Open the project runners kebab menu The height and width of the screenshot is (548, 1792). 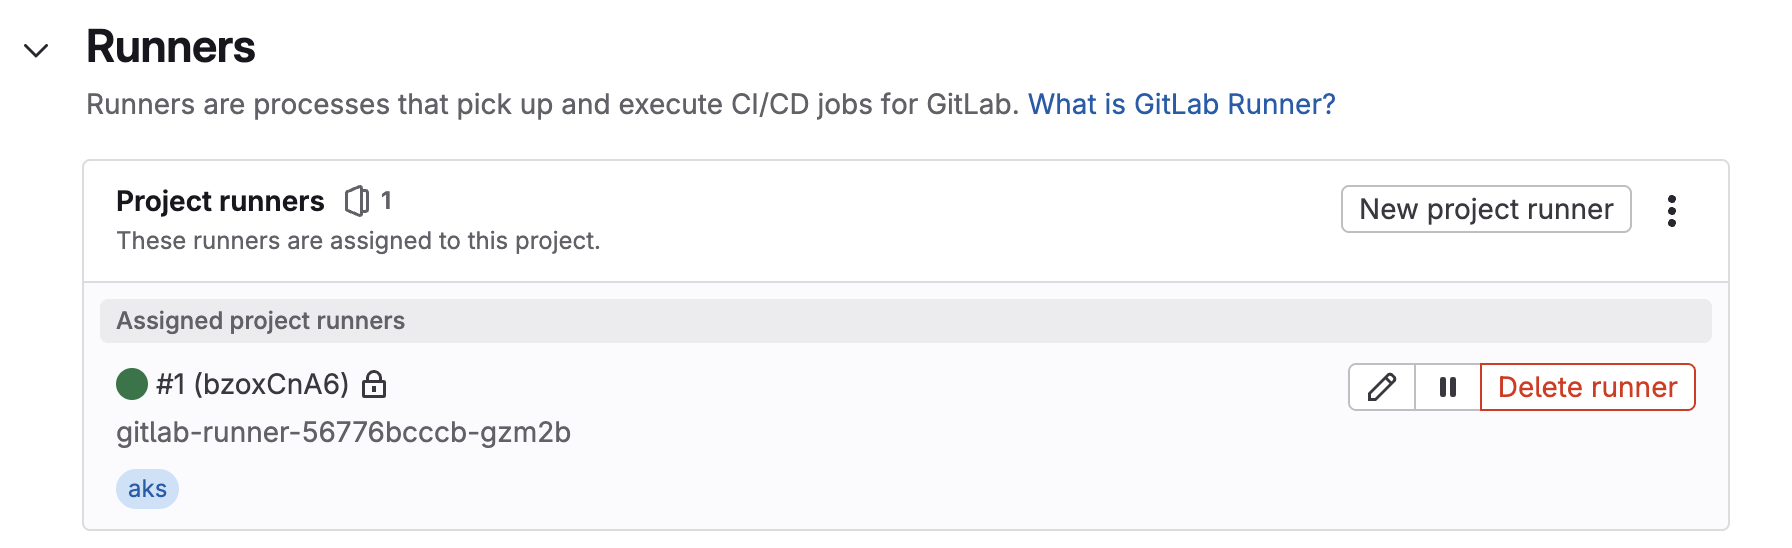coord(1671,210)
